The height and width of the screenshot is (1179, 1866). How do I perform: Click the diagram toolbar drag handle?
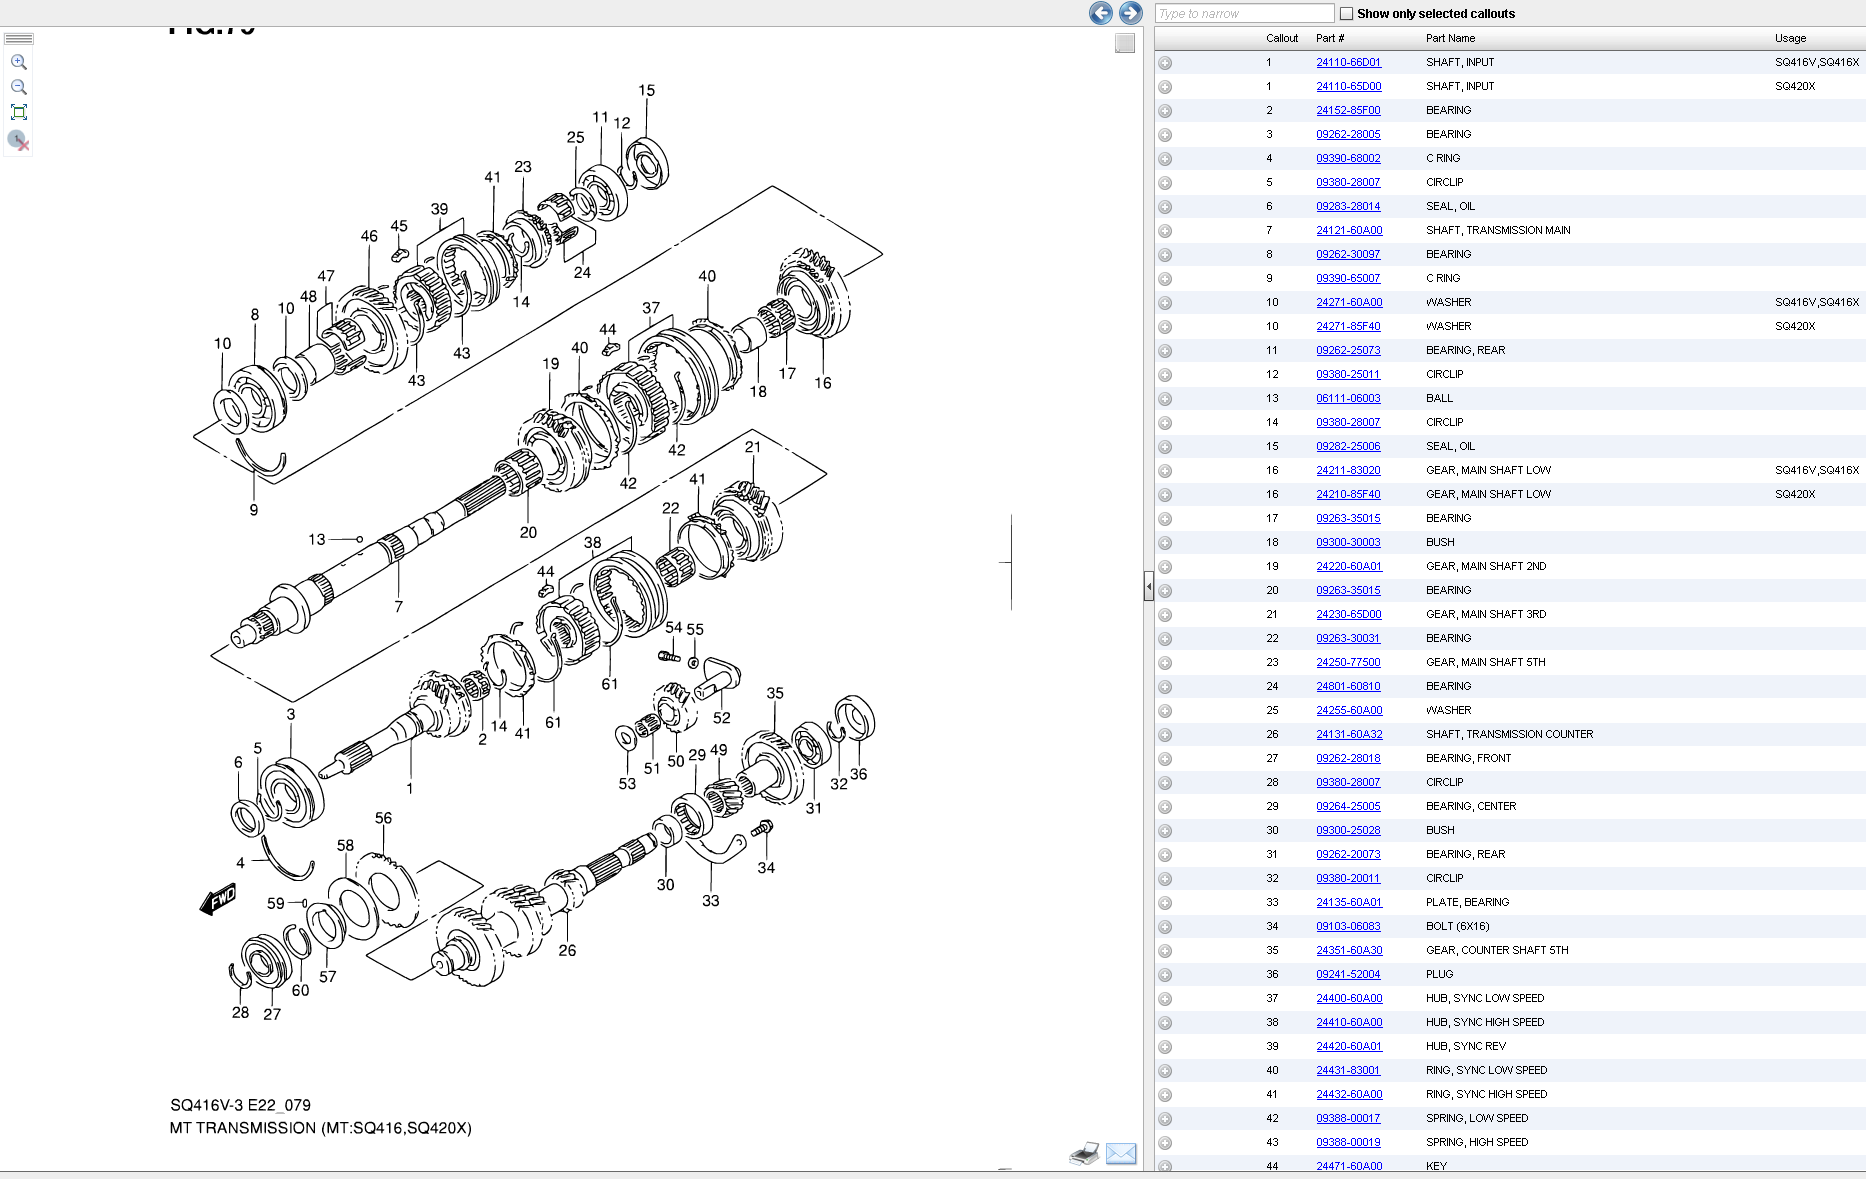coord(19,39)
